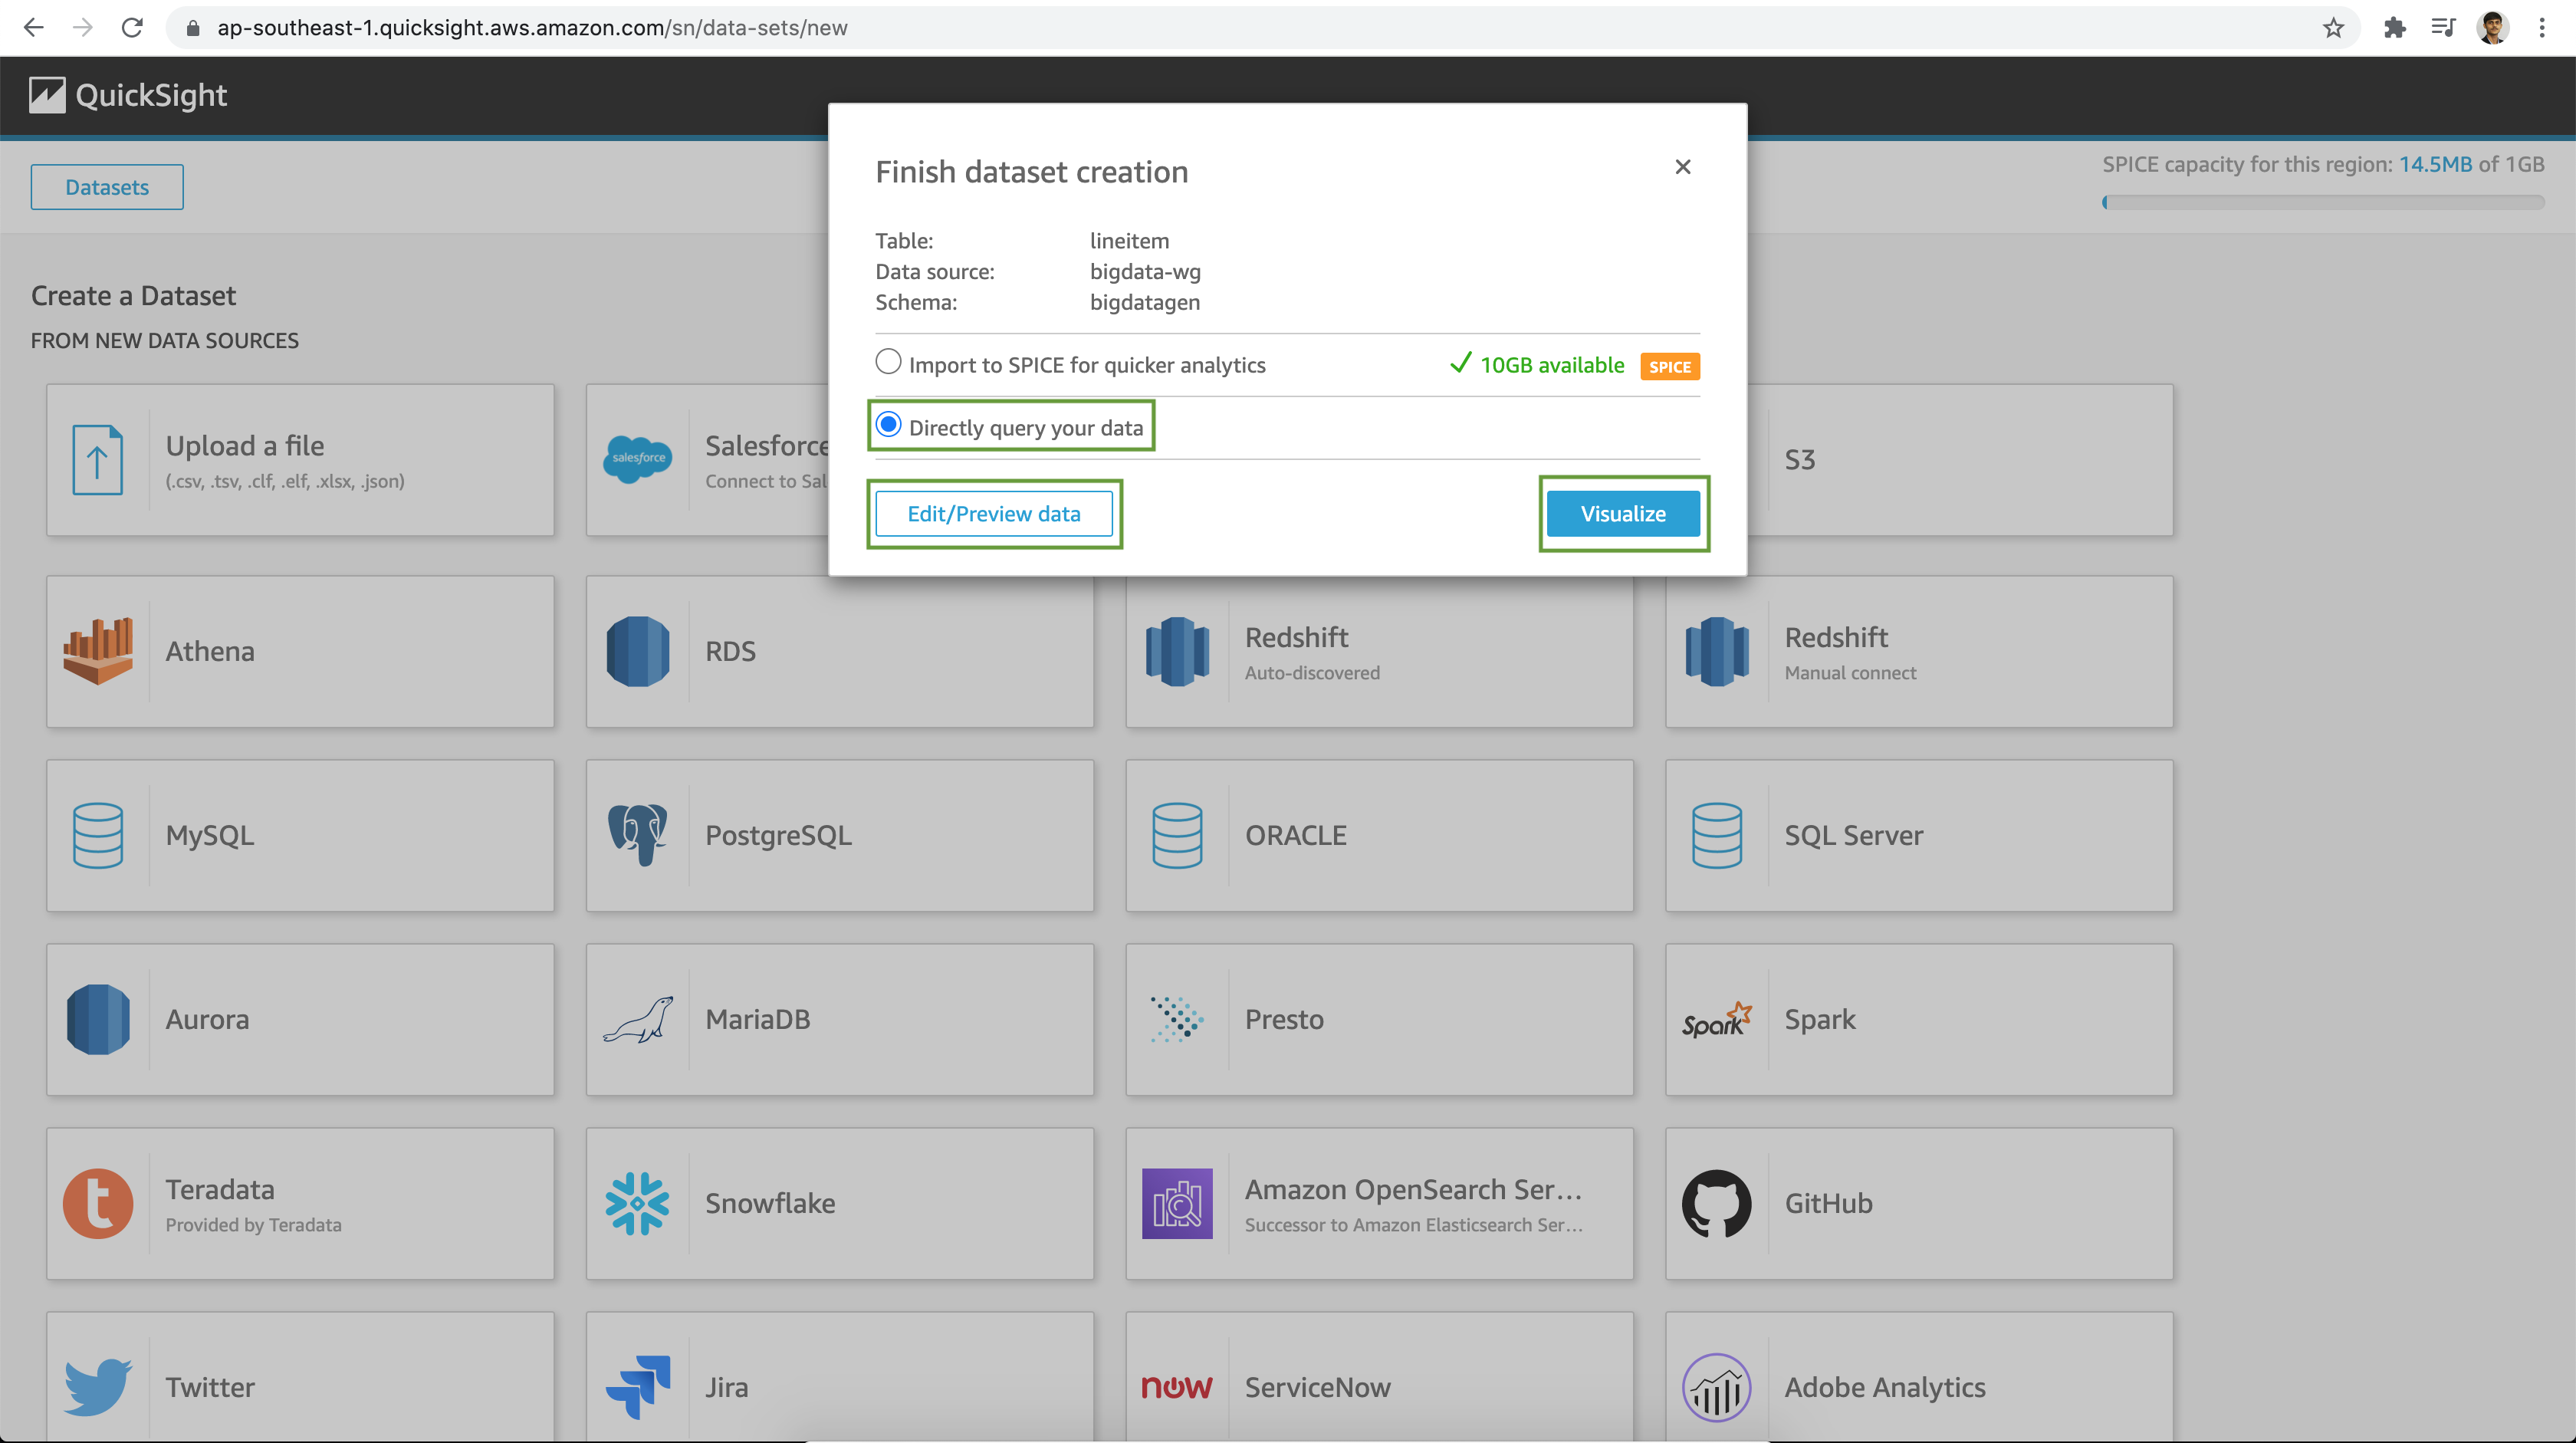The width and height of the screenshot is (2576, 1443).
Task: Click the QuickSight logo
Action: (128, 95)
